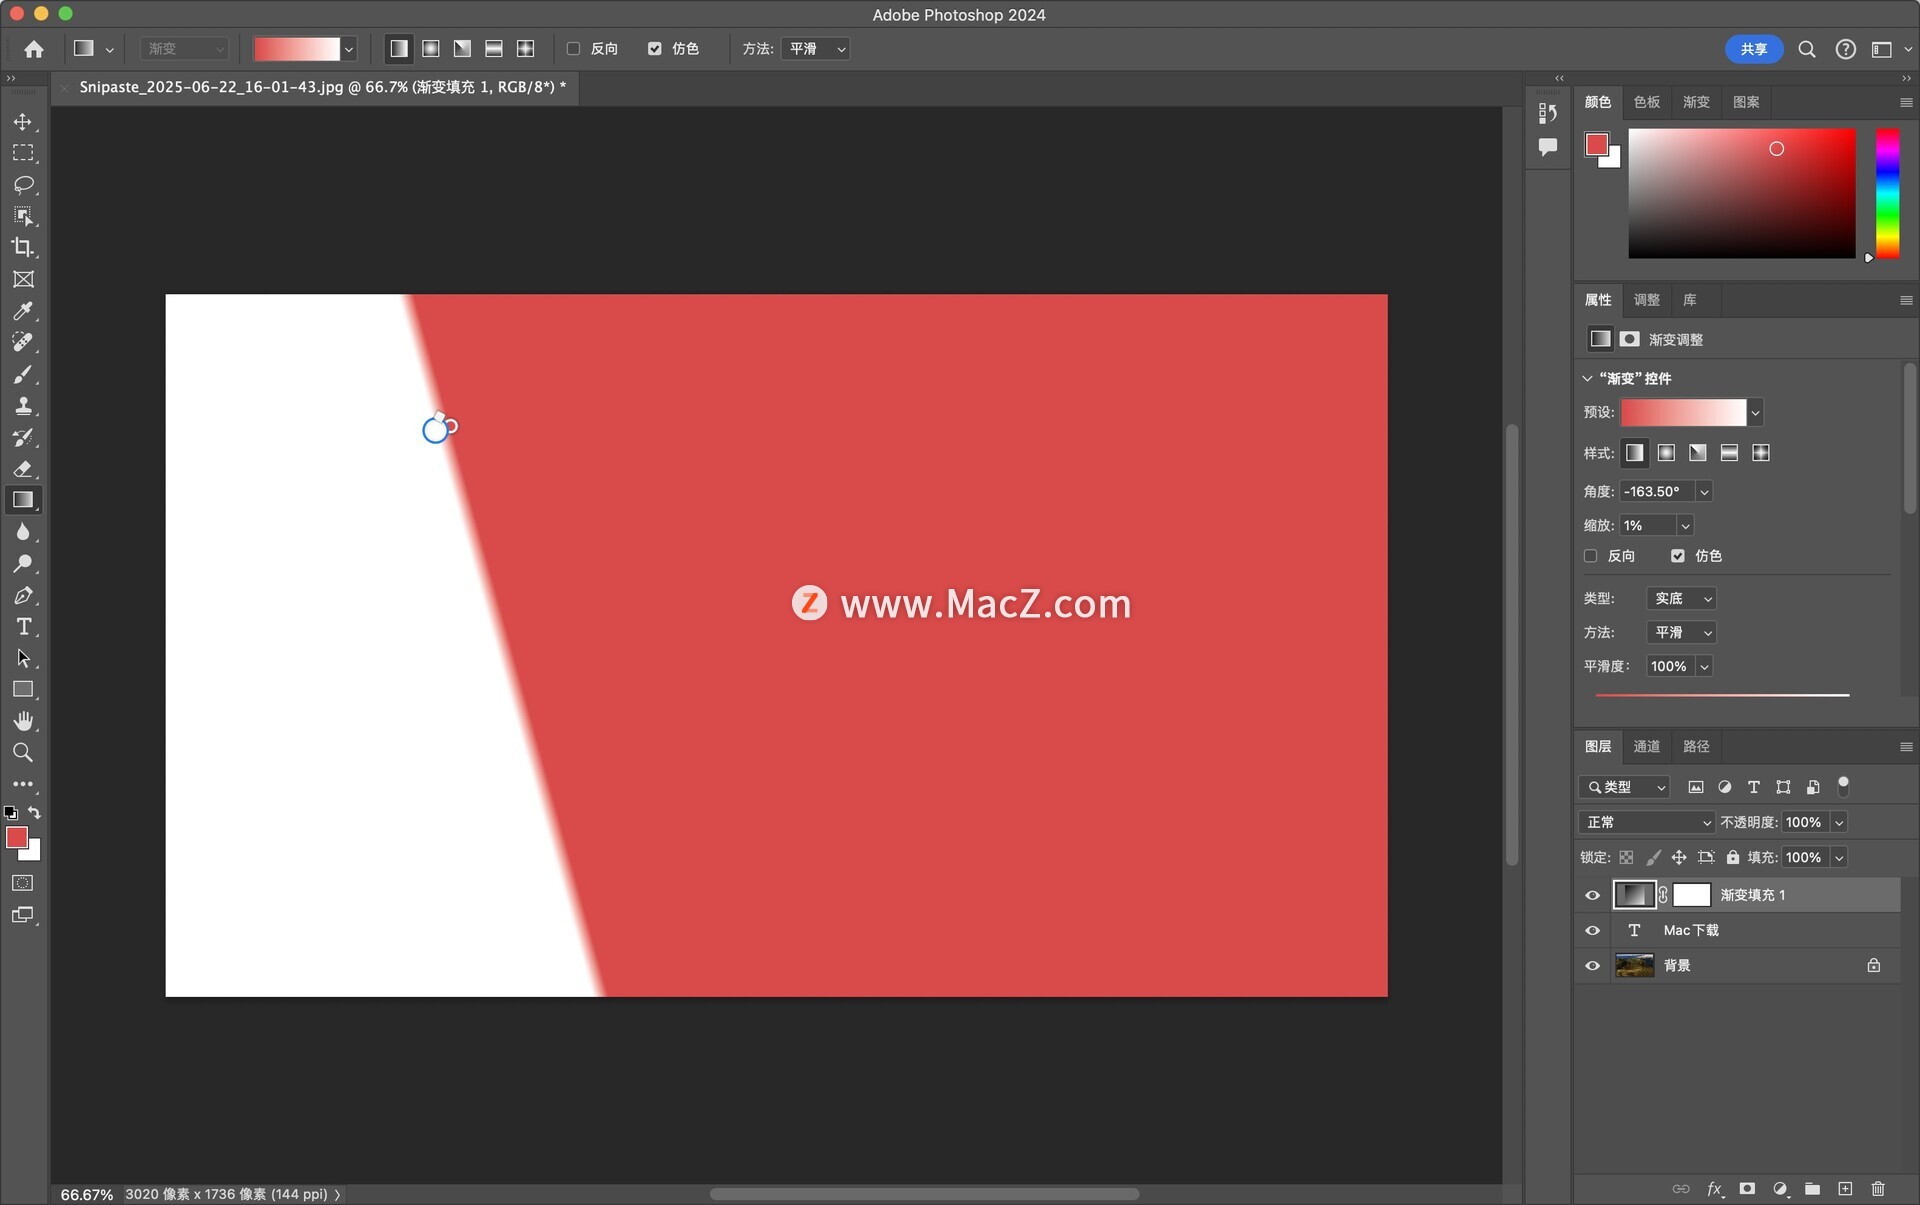The image size is (1920, 1205).
Task: Select the Eraser tool
Action: click(23, 469)
